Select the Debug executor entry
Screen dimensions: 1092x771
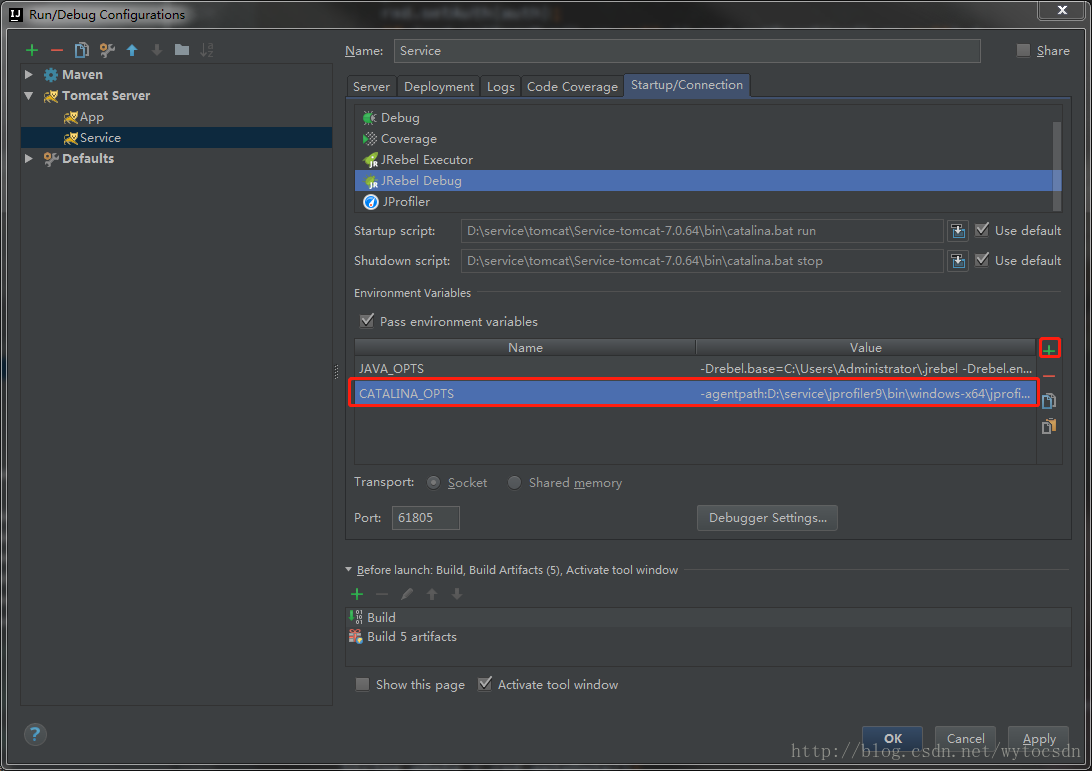point(703,118)
